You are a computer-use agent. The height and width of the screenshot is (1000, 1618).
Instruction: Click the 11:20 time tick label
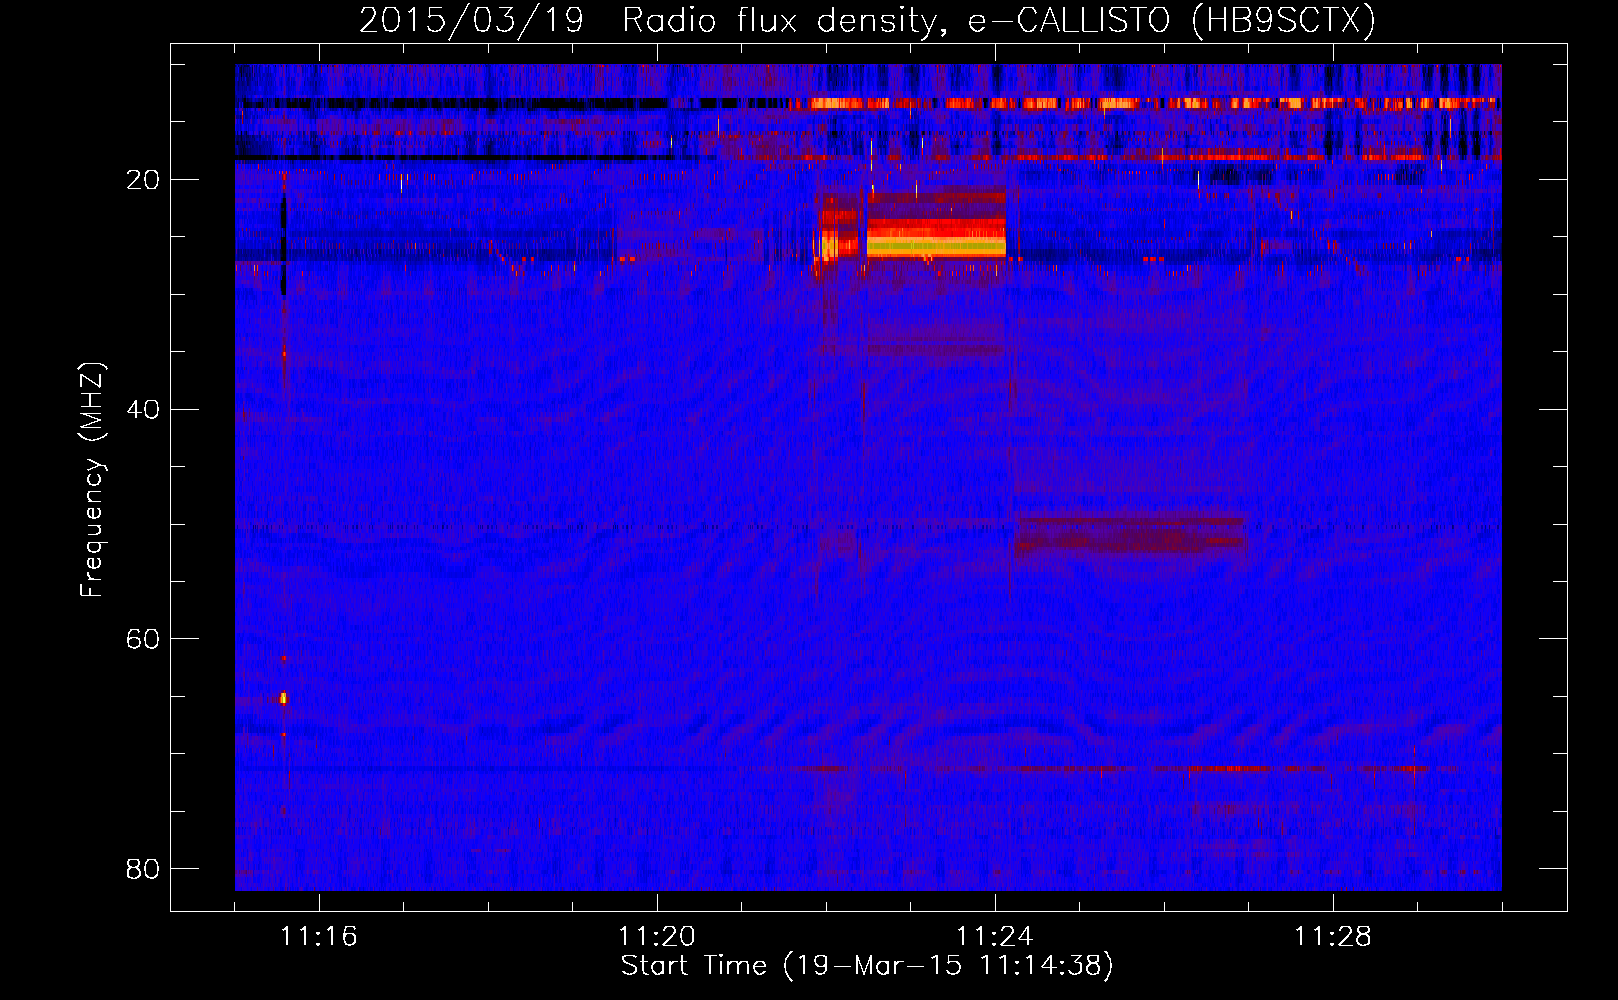coord(657,937)
